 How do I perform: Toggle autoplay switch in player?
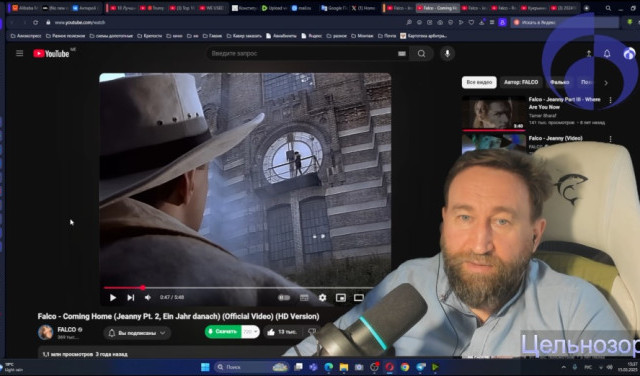[284, 298]
